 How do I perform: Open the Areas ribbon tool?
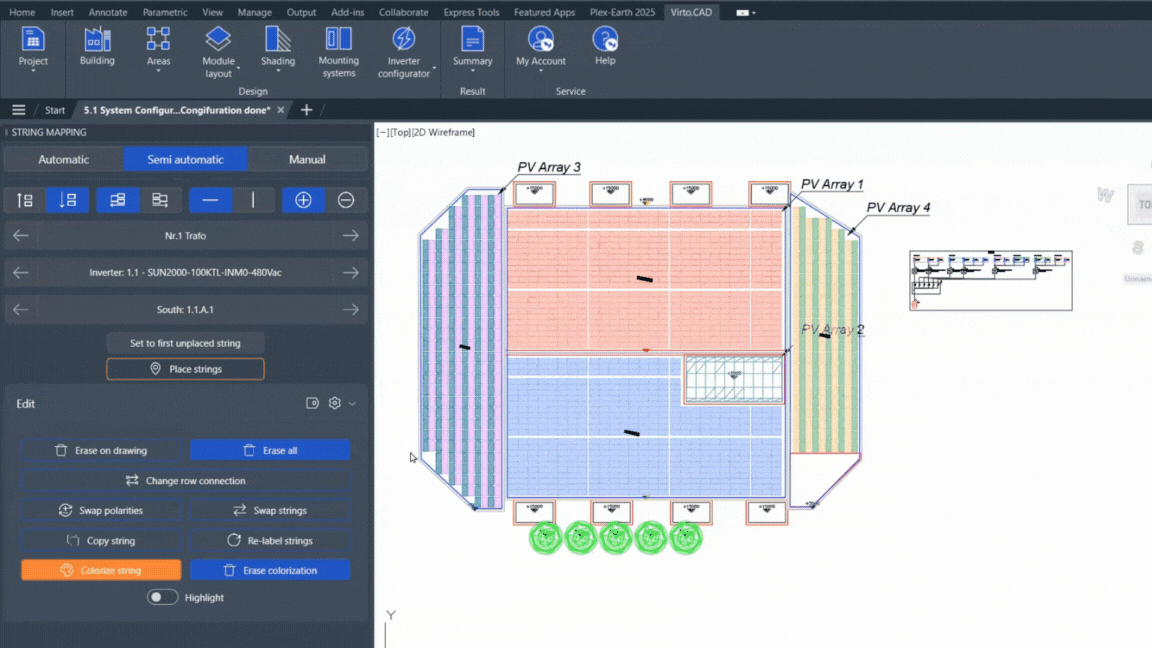coord(158,48)
